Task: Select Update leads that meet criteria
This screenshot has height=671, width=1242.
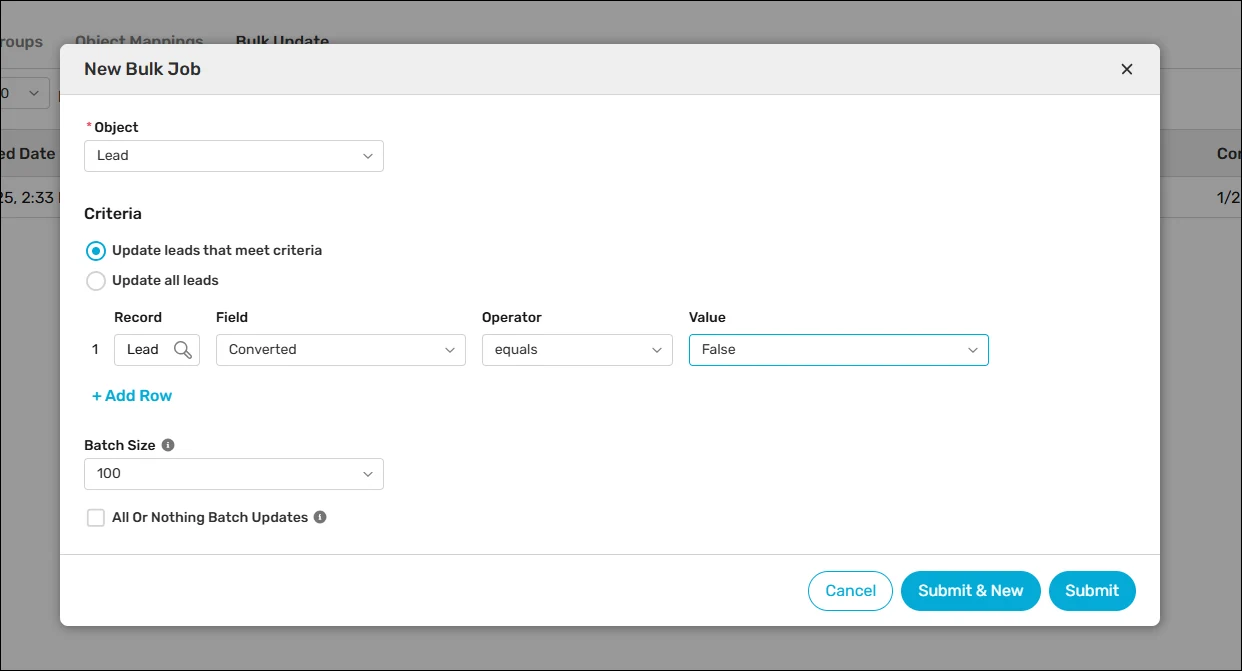Action: coord(96,251)
